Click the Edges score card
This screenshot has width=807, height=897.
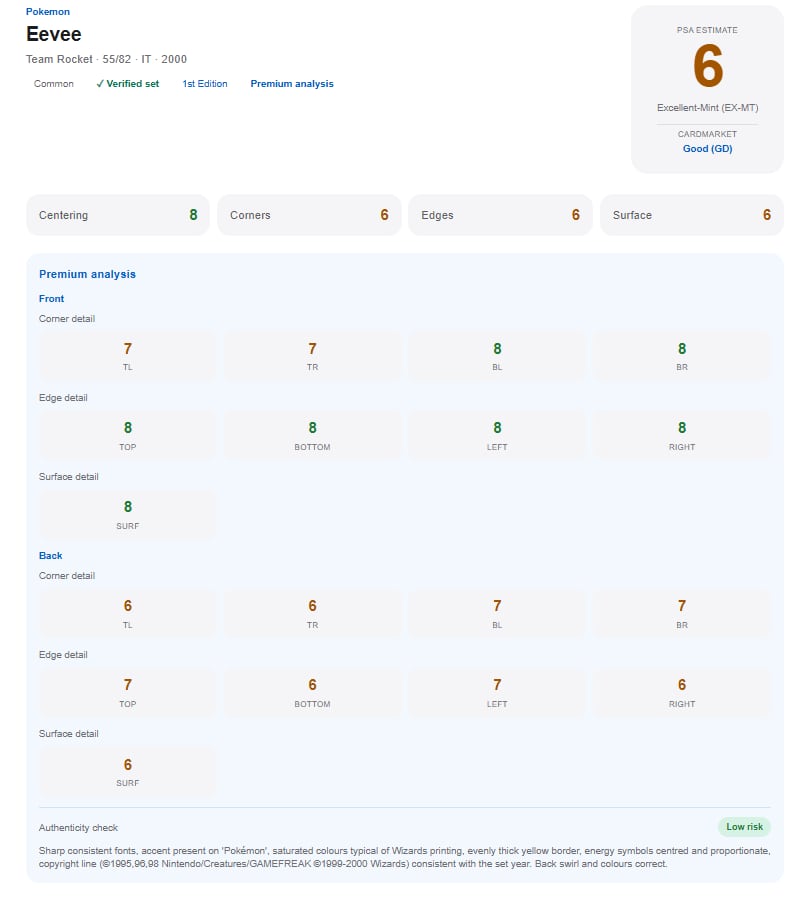pyautogui.click(x=500, y=215)
